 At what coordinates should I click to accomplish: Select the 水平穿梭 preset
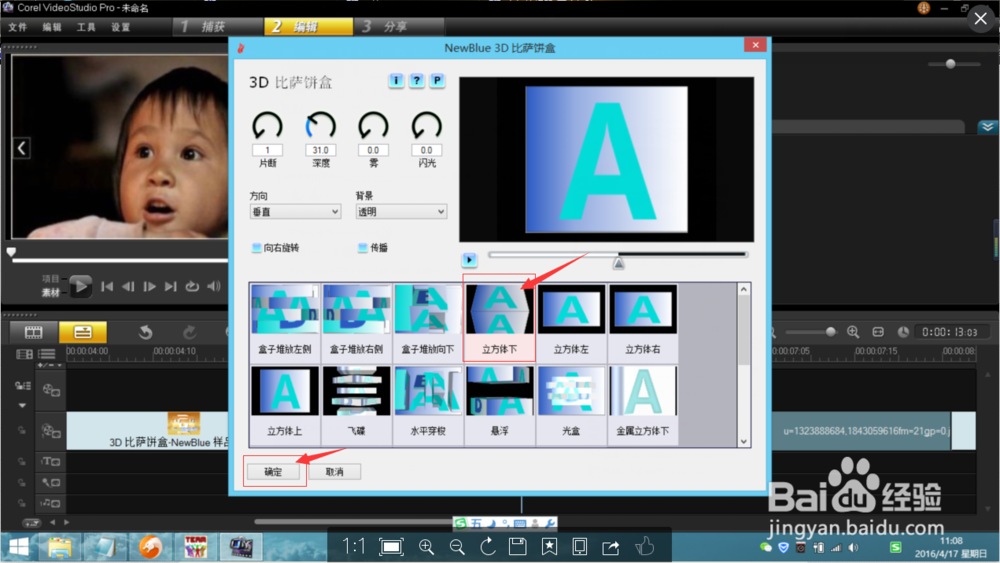click(x=428, y=403)
